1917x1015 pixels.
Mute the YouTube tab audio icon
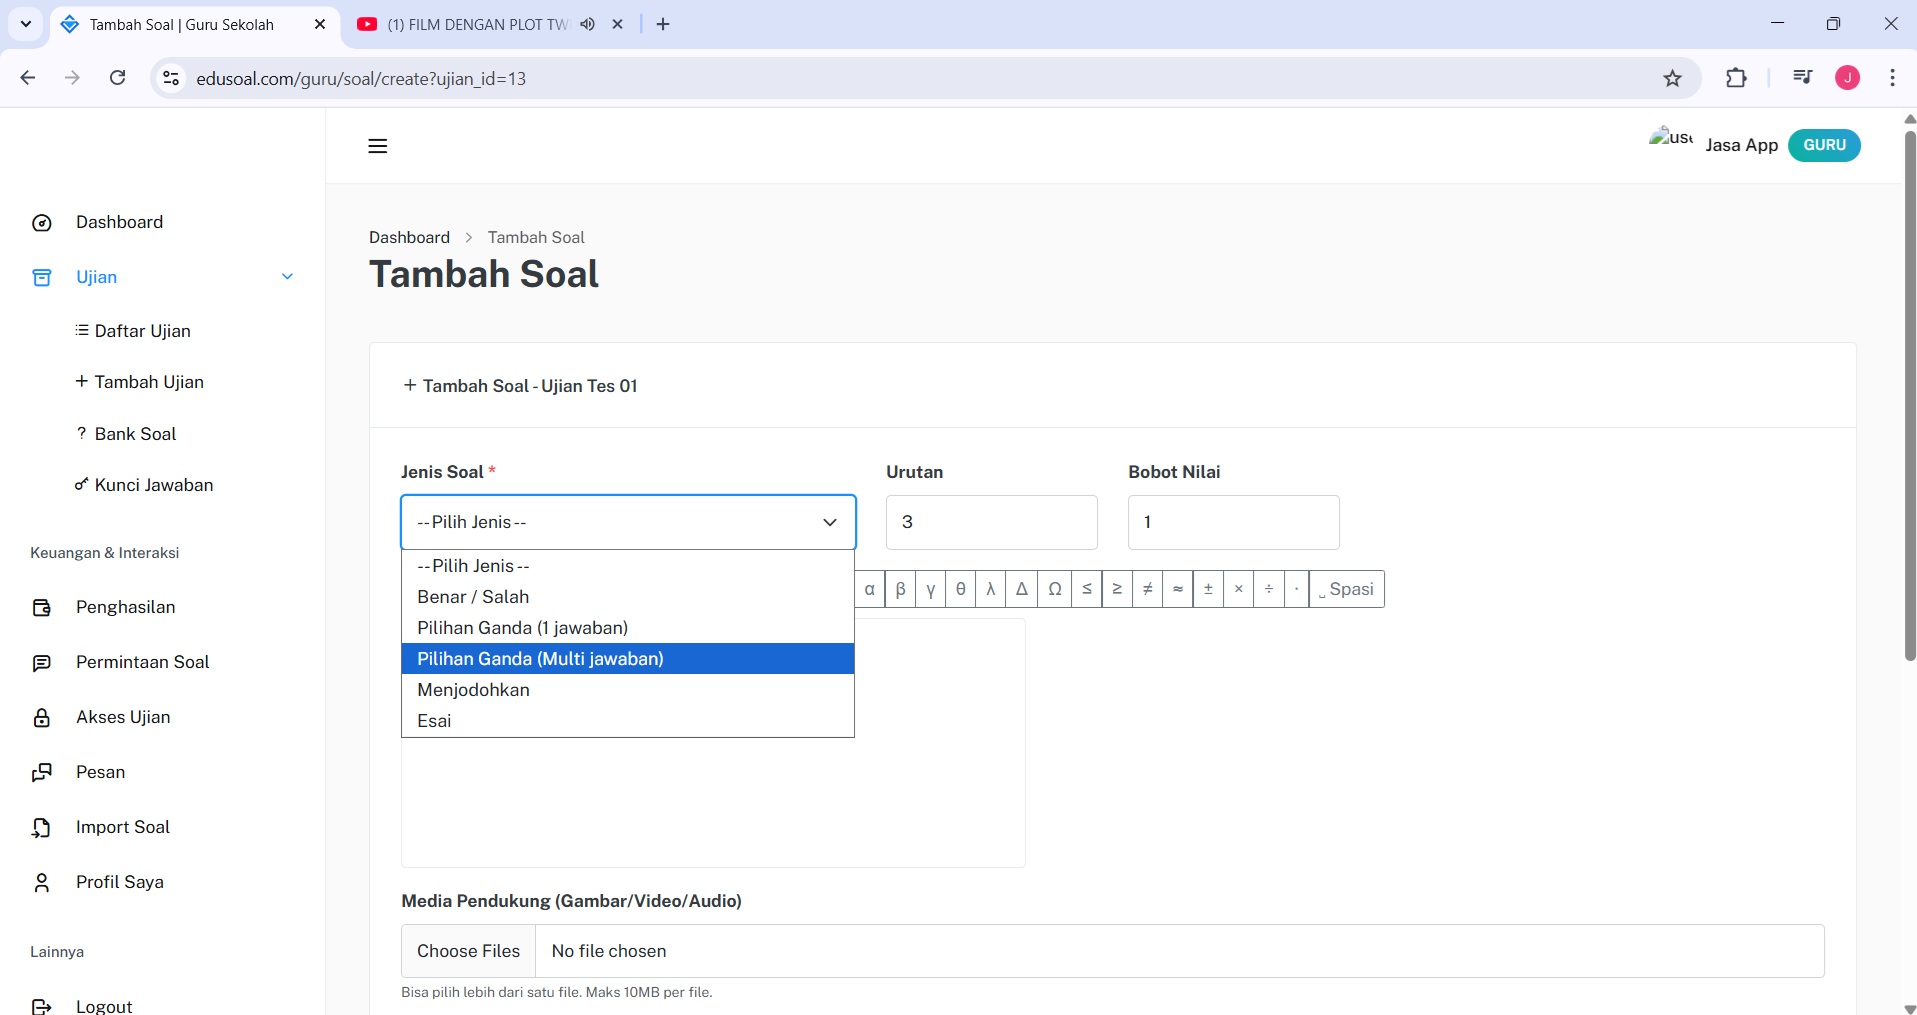coord(587,24)
